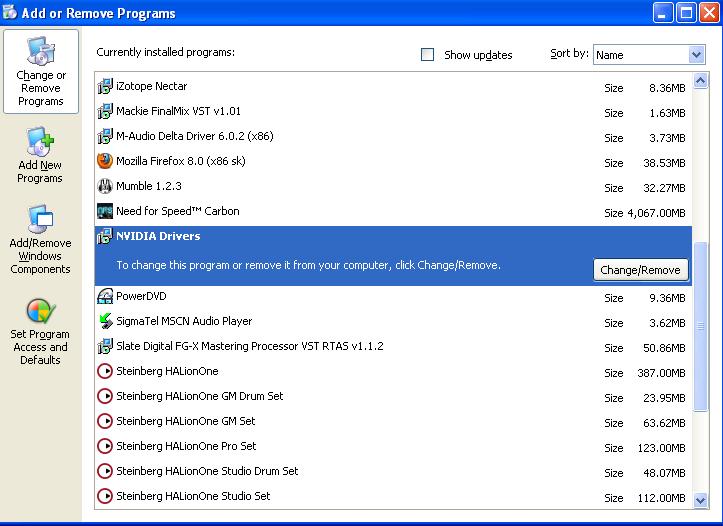Select SigmaTel MSCN Audio Player entry
Screen dimensions: 723x526
tap(393, 321)
